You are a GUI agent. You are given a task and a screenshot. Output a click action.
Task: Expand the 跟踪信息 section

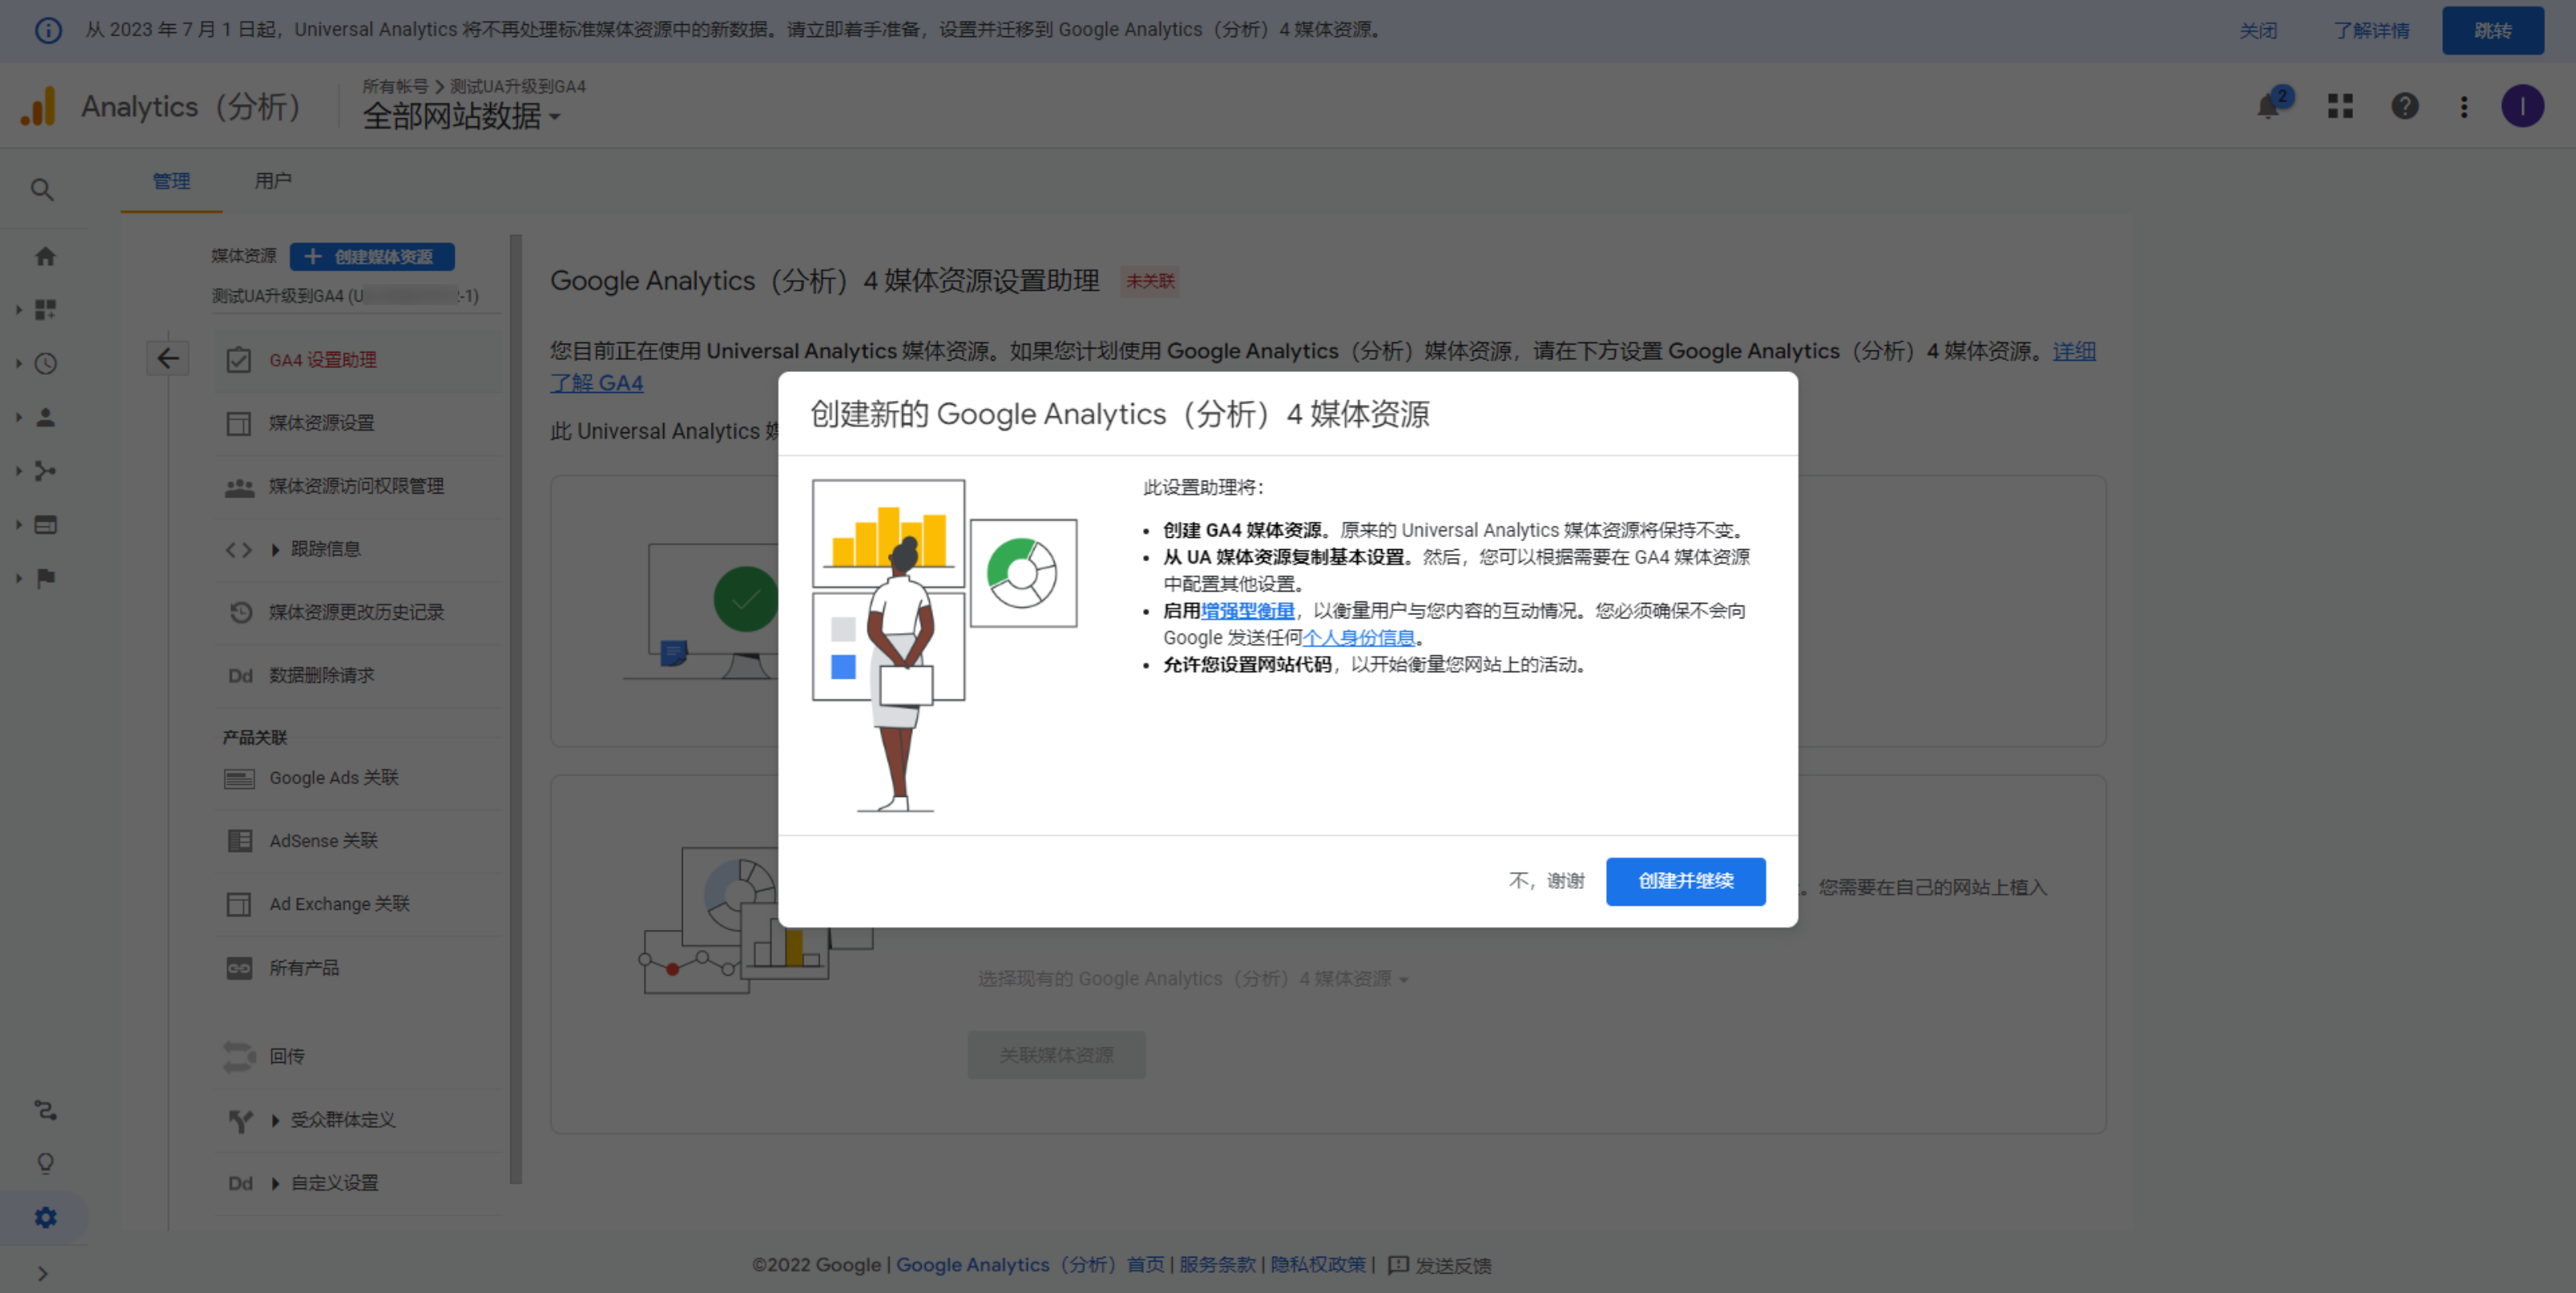(x=359, y=549)
